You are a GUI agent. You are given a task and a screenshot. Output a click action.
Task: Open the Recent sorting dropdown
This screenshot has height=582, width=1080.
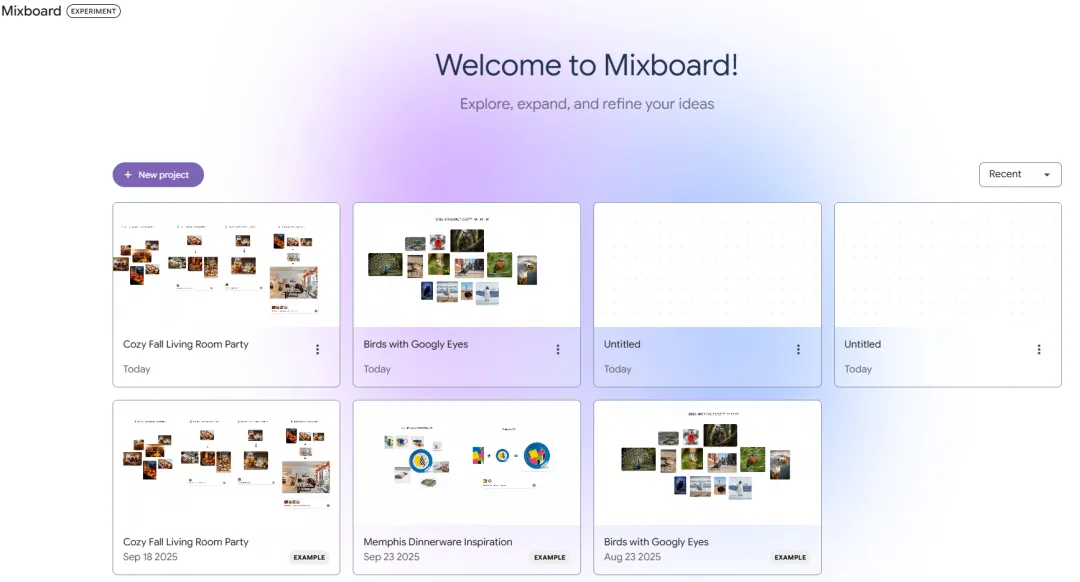point(1019,174)
